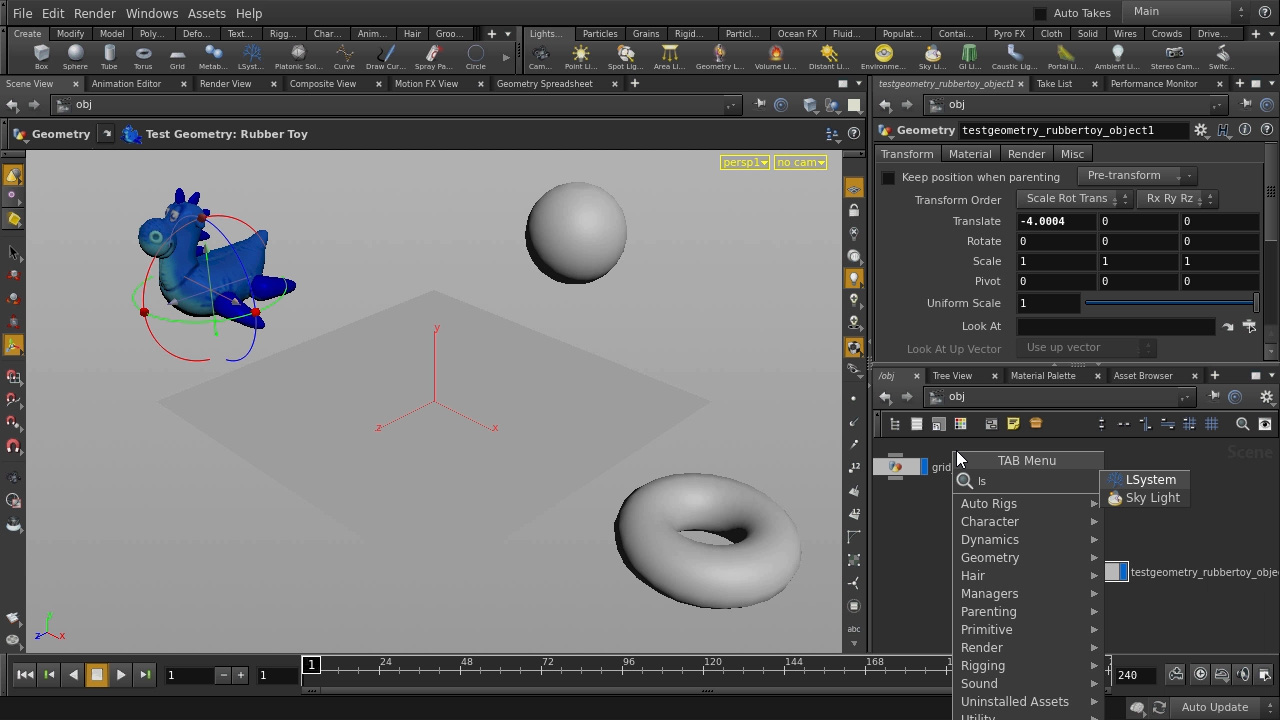The image size is (1280, 720).
Task: Open the Transform Order dropdown showing Scale Rot Trans
Action: click(x=1068, y=198)
